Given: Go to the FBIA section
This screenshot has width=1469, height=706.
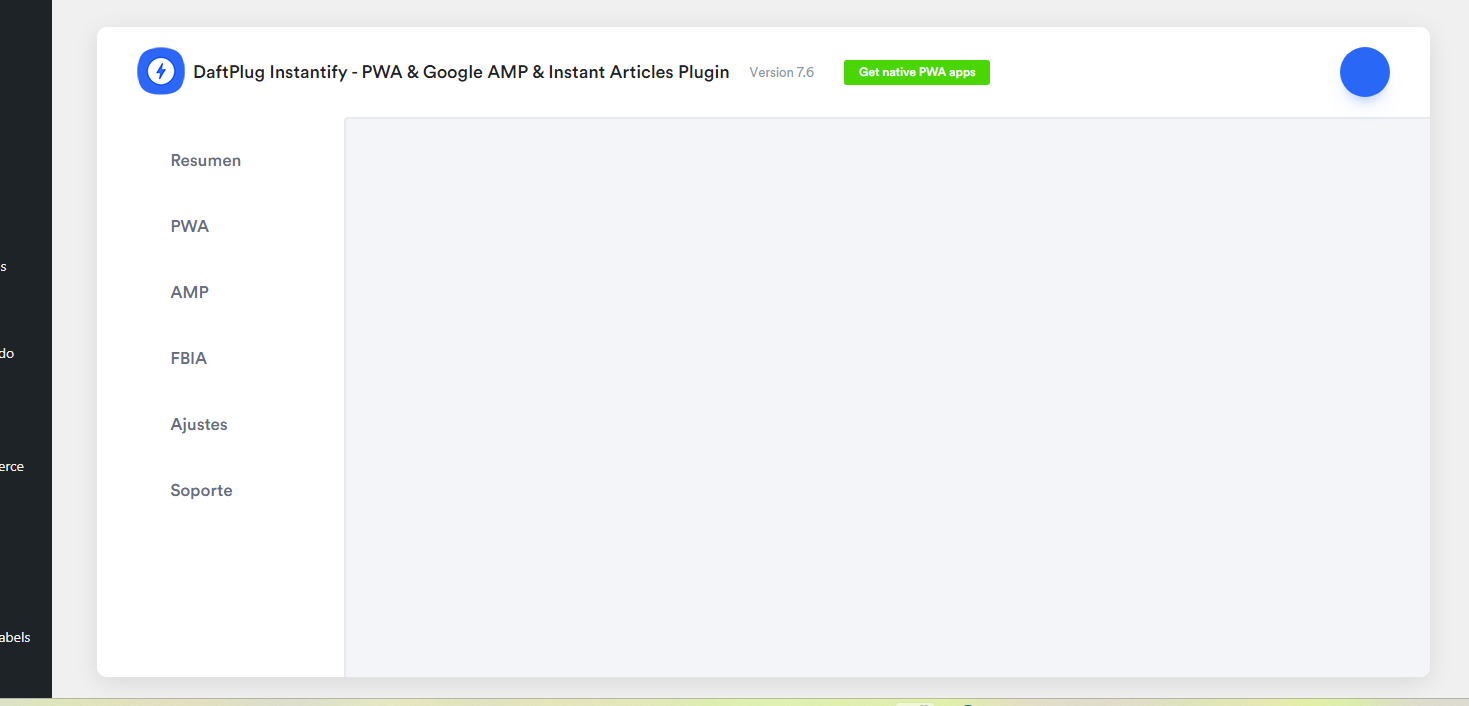Looking at the screenshot, I should pos(189,358).
